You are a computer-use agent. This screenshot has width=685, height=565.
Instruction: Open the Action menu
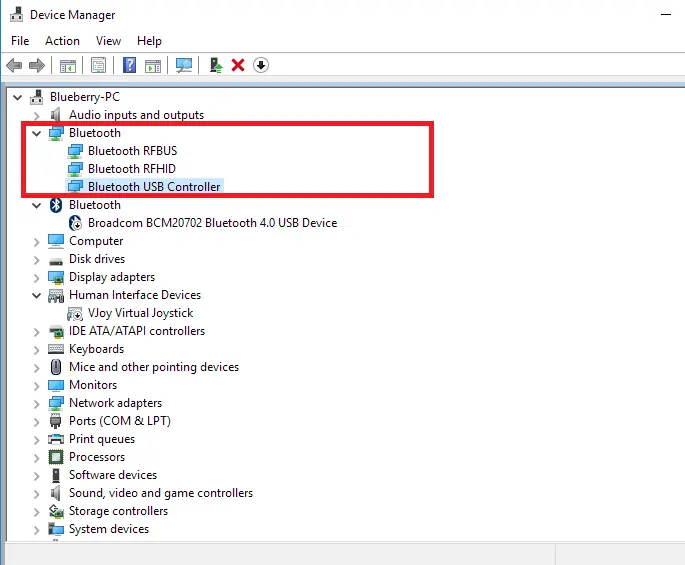pos(62,41)
